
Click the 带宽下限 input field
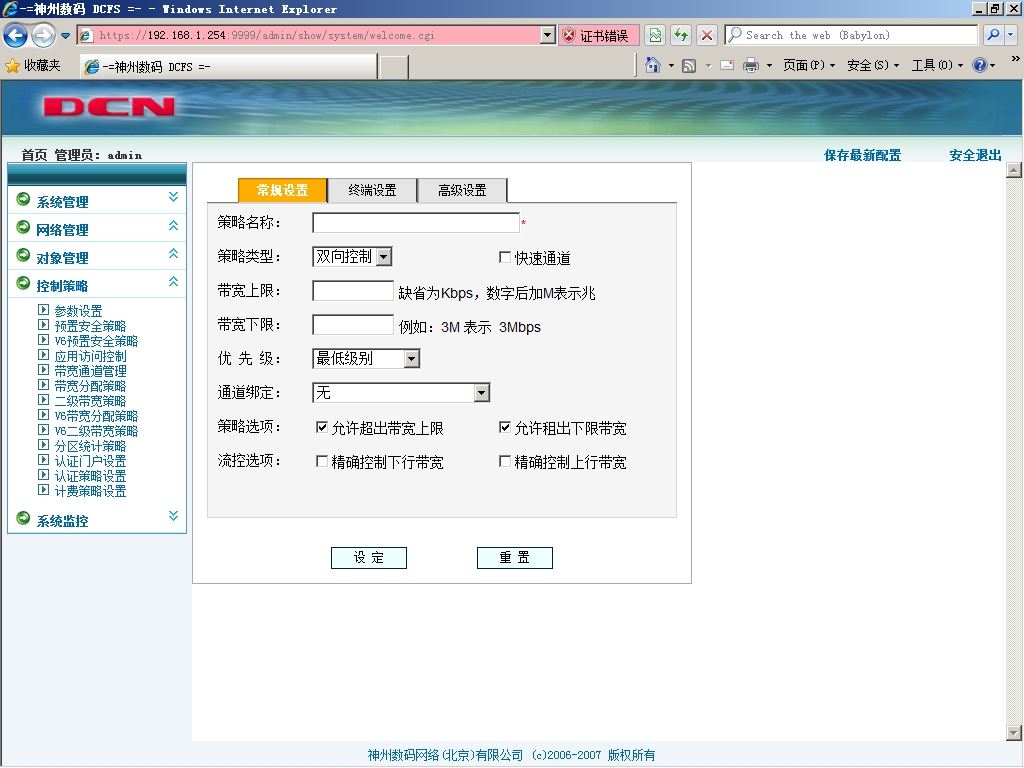point(353,325)
